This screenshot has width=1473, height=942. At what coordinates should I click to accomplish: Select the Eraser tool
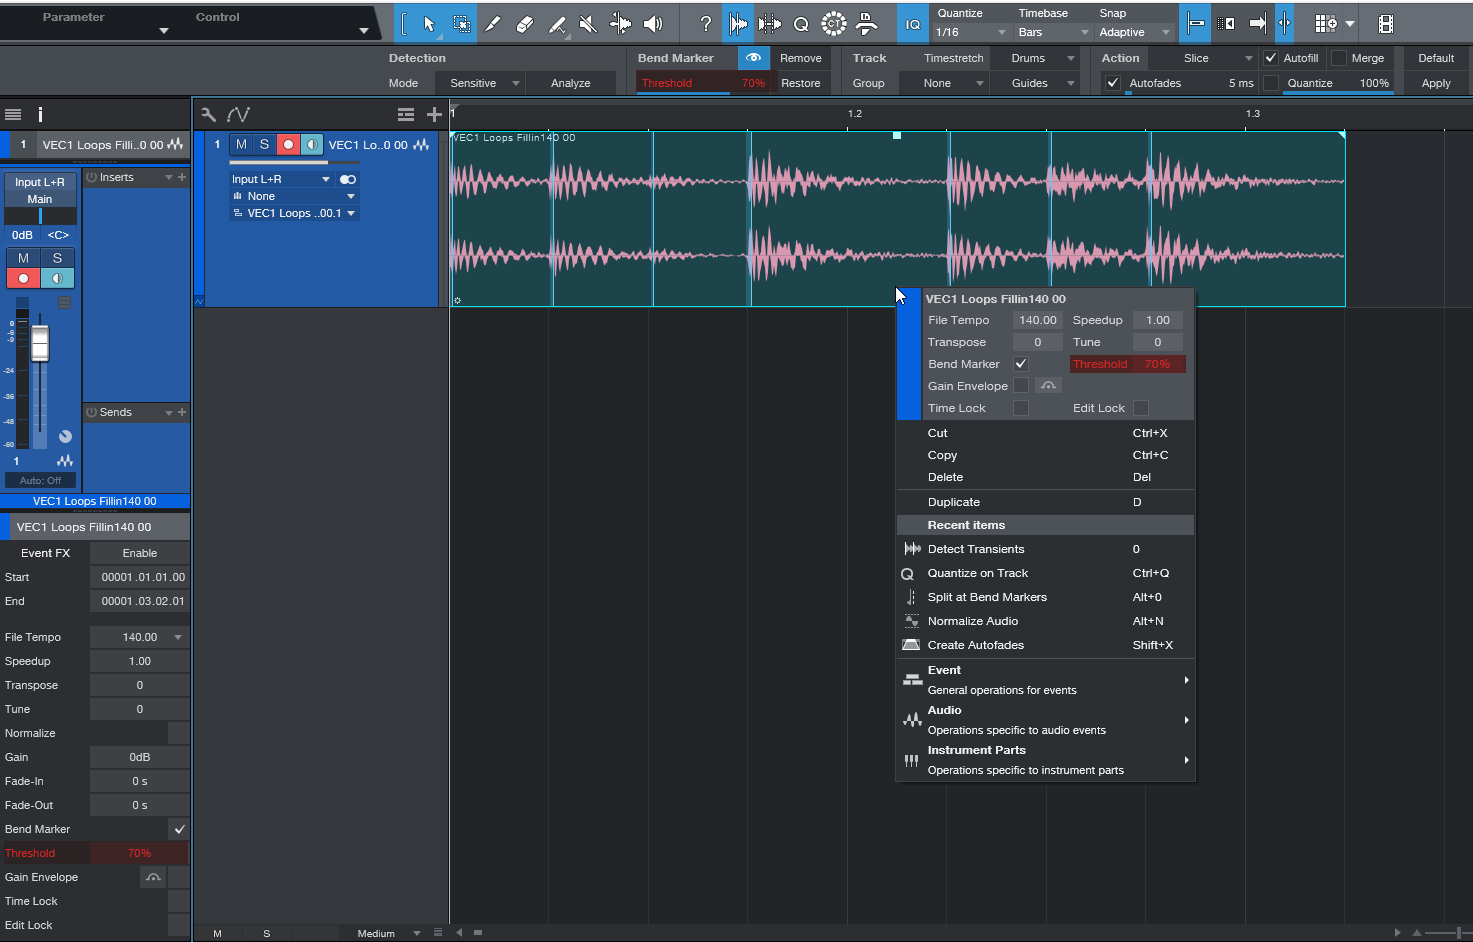click(525, 24)
